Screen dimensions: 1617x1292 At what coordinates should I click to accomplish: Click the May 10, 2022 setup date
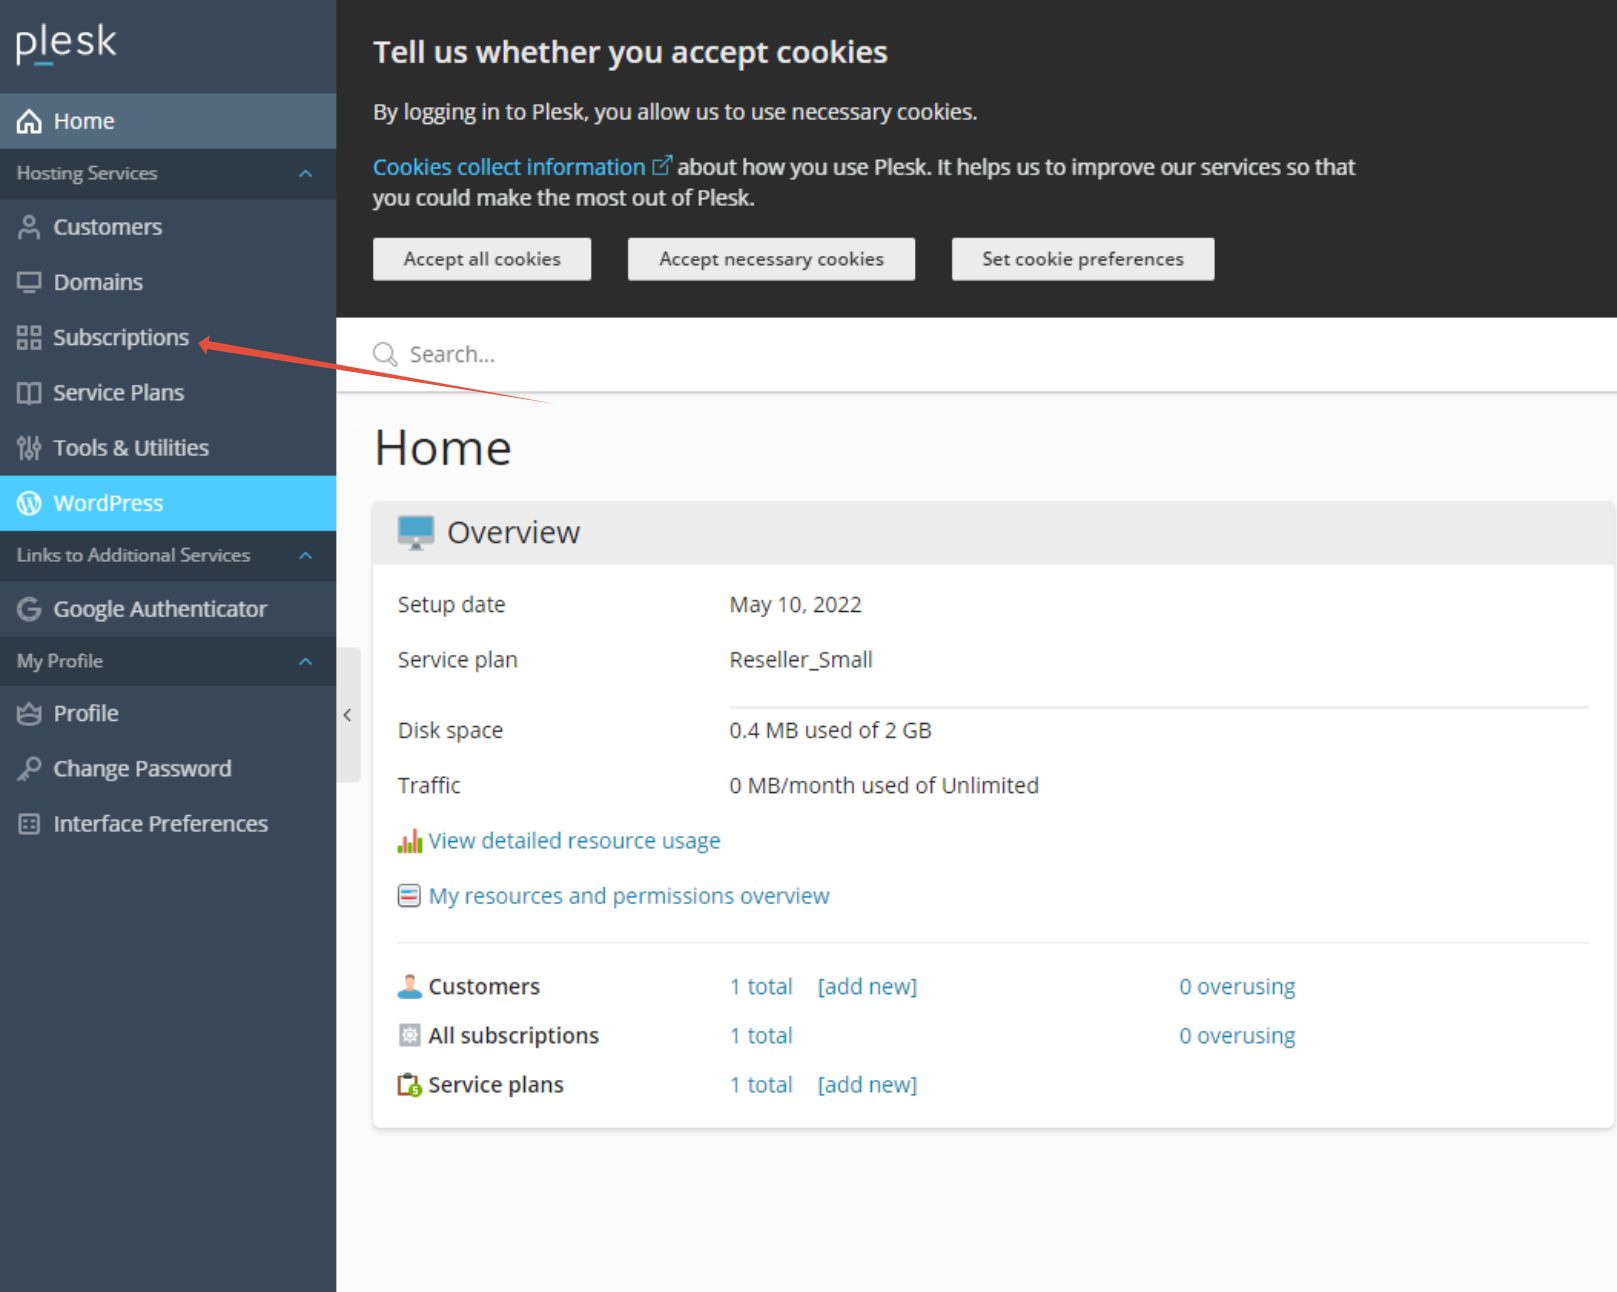(795, 605)
